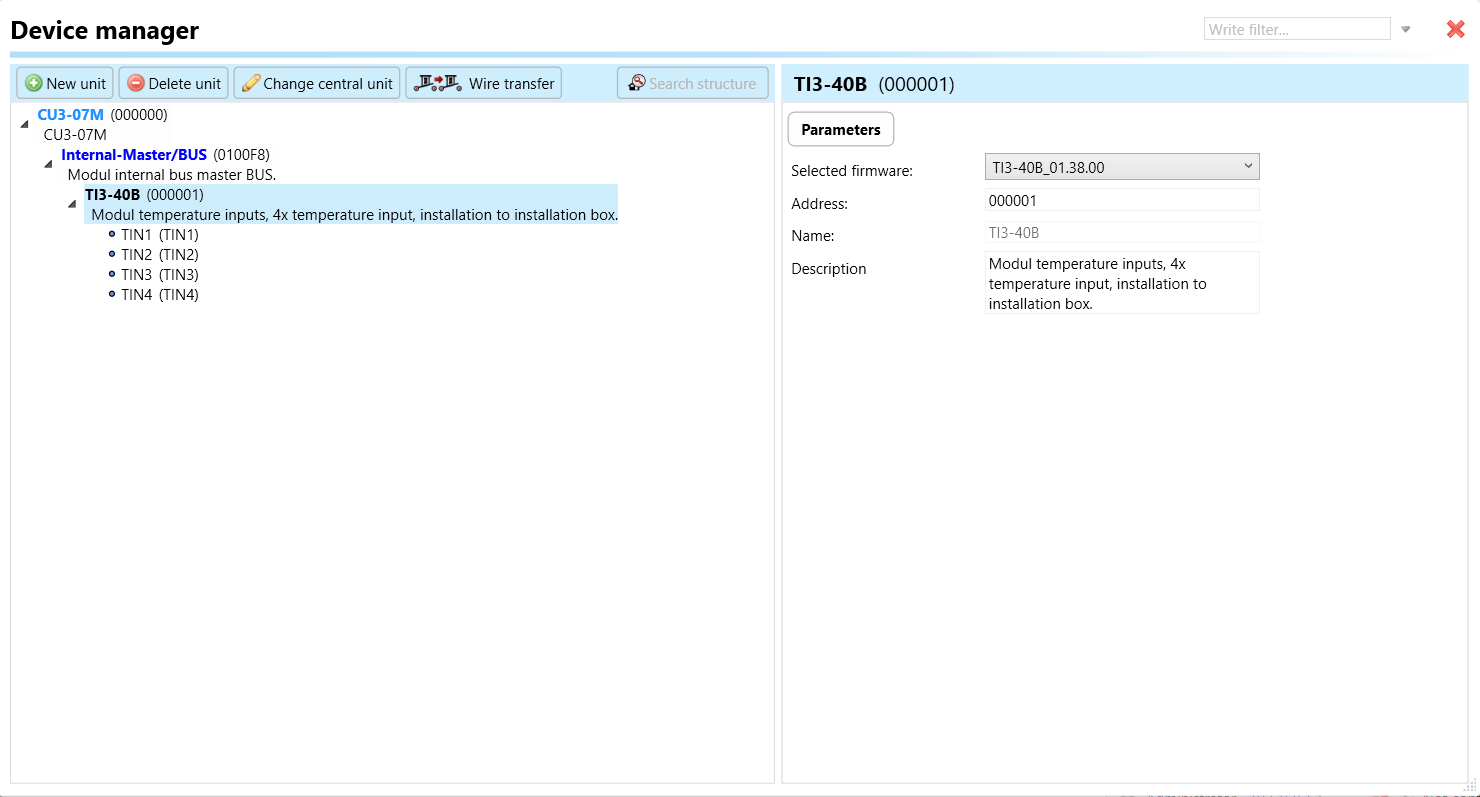Switch to the Parameters tab
The height and width of the screenshot is (797, 1480).
tap(840, 129)
